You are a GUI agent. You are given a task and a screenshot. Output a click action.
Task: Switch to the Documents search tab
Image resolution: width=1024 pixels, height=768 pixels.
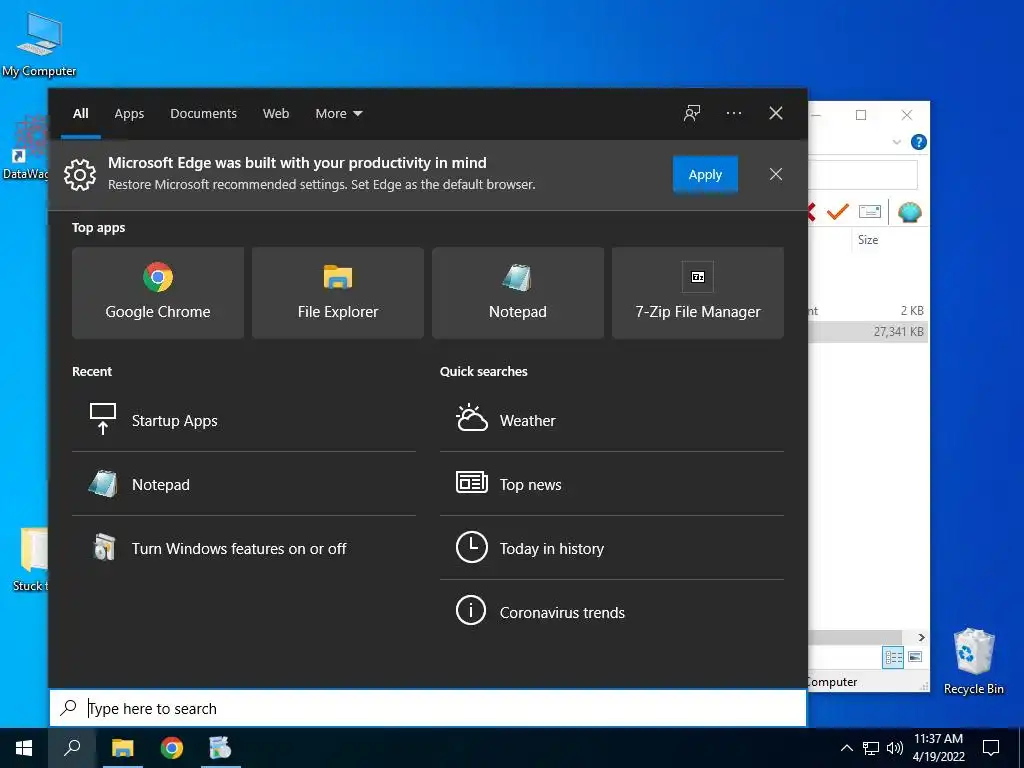pos(203,114)
